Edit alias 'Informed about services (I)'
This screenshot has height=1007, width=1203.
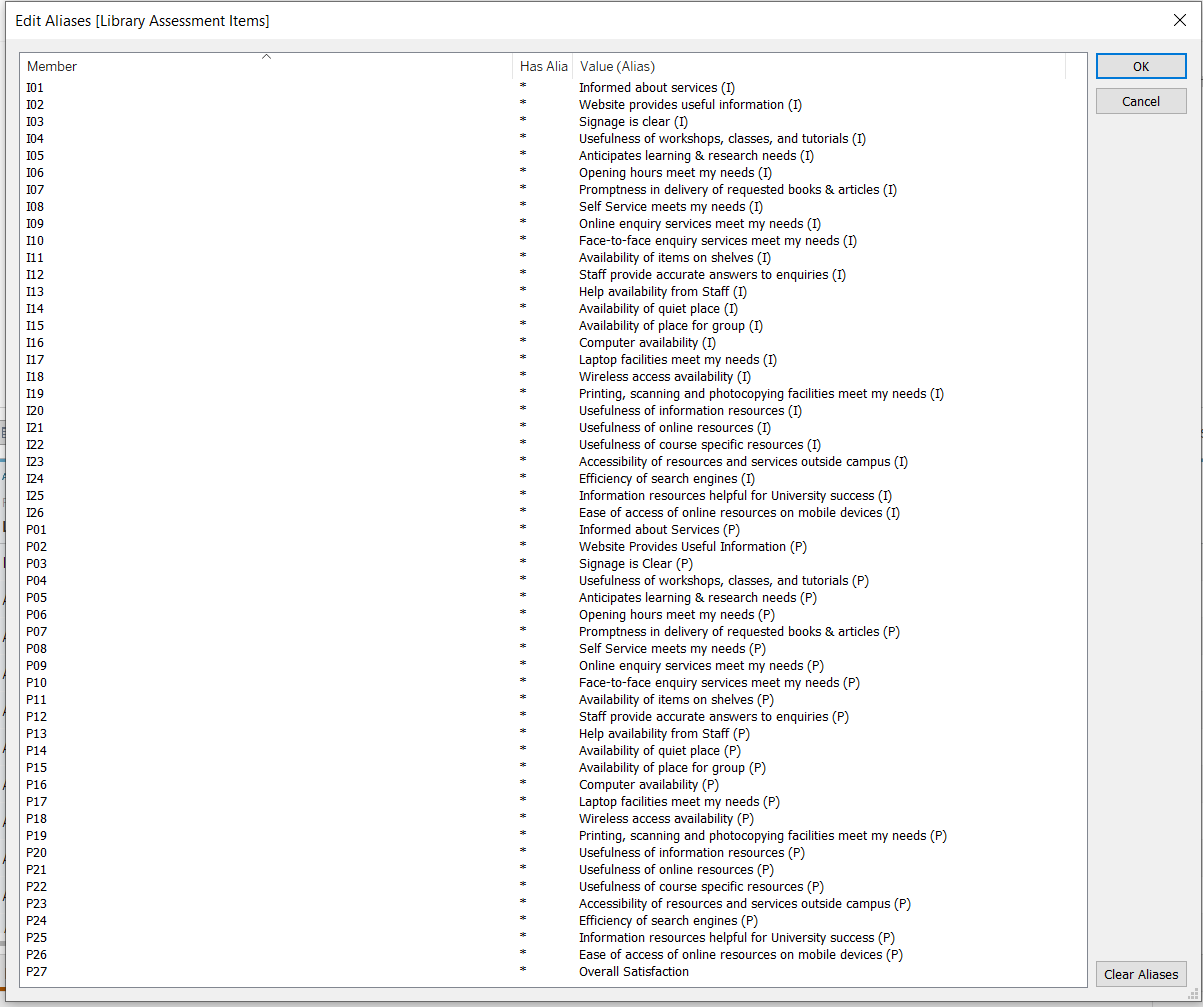657,88
